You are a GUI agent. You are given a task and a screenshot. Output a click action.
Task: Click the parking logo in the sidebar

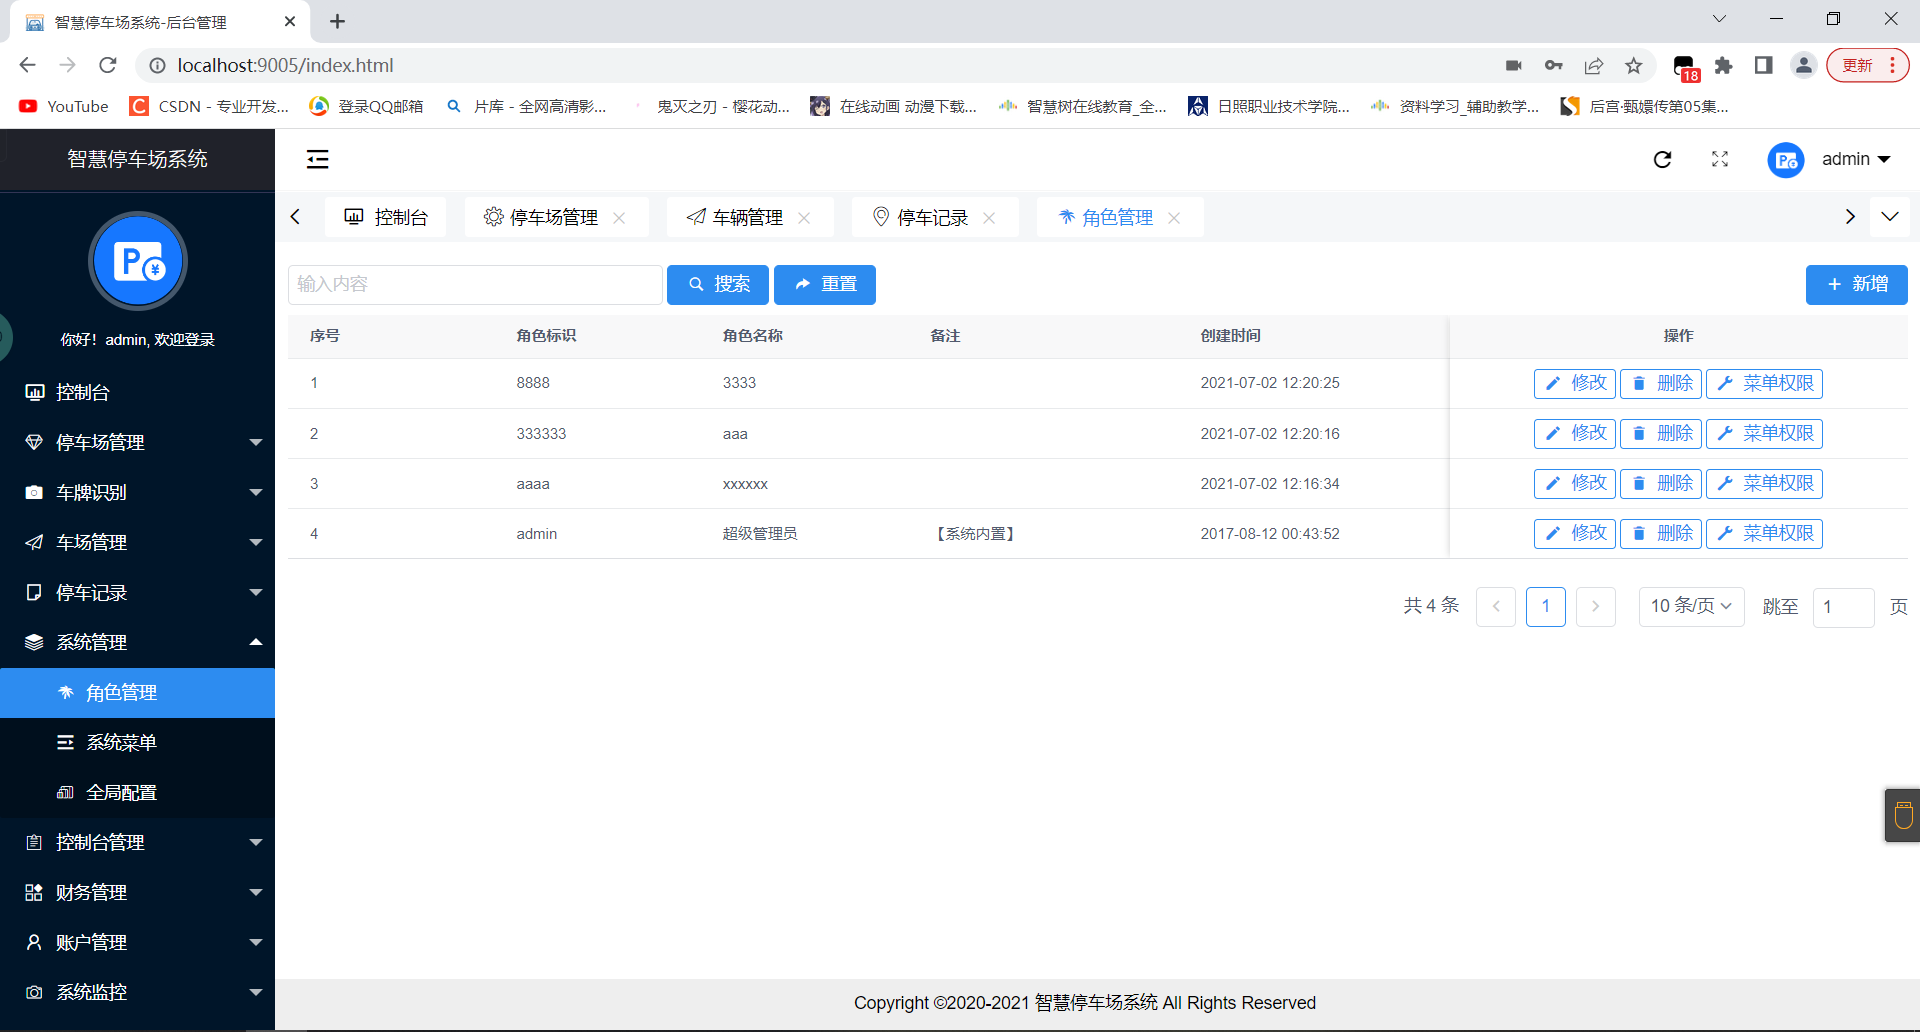tap(138, 261)
